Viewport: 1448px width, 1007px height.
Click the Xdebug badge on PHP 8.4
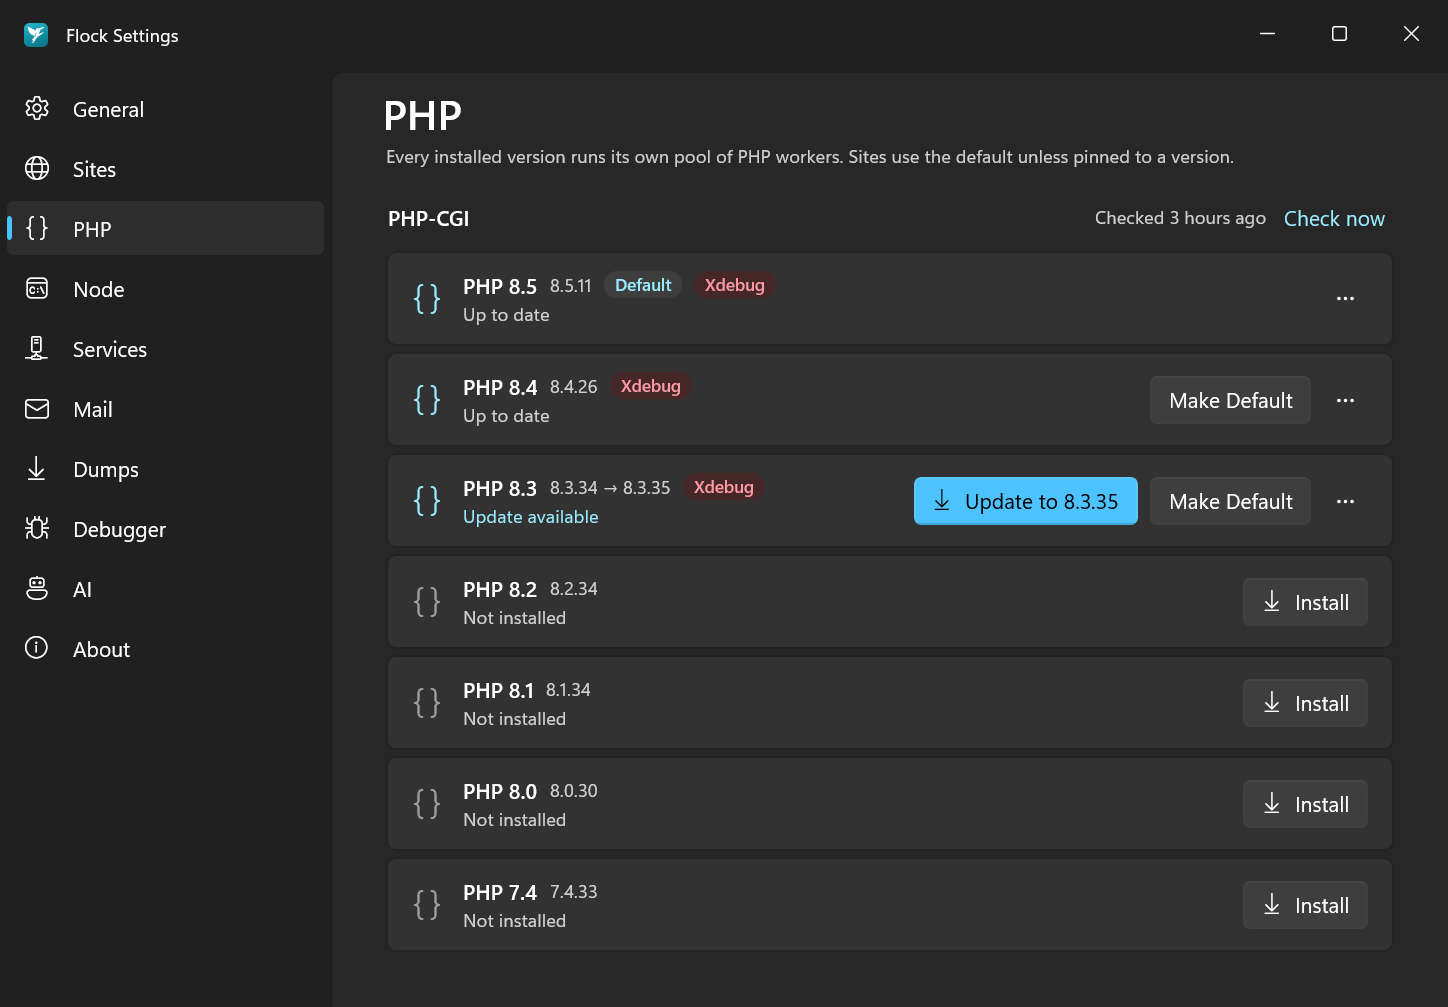click(650, 386)
